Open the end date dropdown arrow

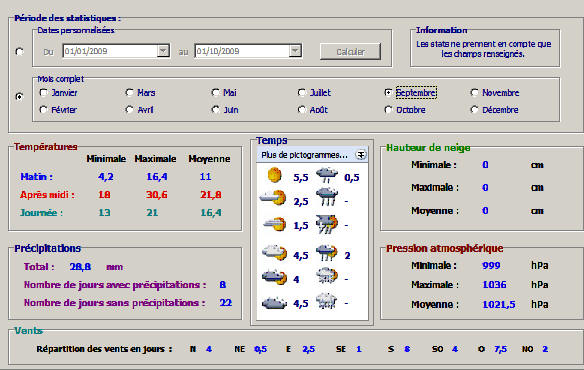tap(295, 51)
